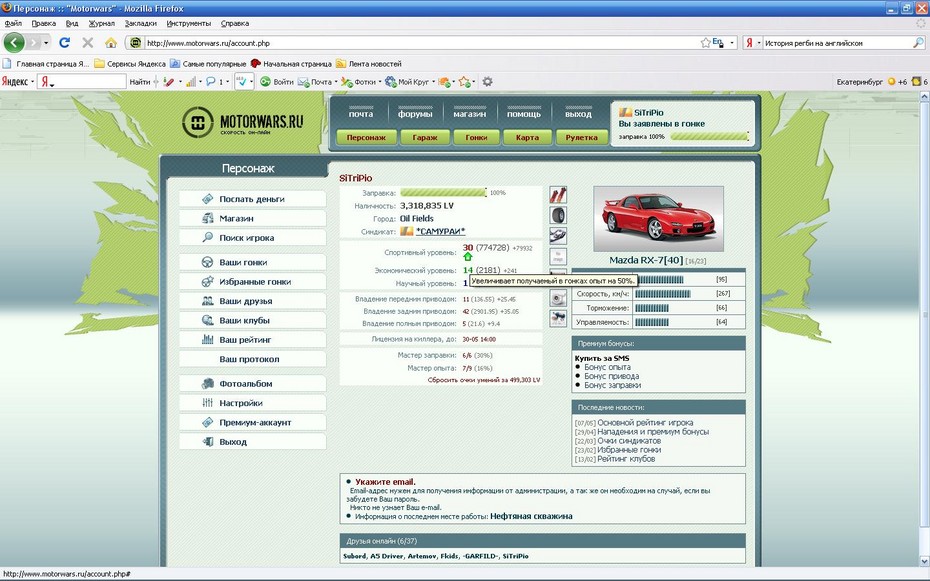Click the syndicate emblem next to *САМУРАИ*
The width and height of the screenshot is (930, 581).
[407, 231]
